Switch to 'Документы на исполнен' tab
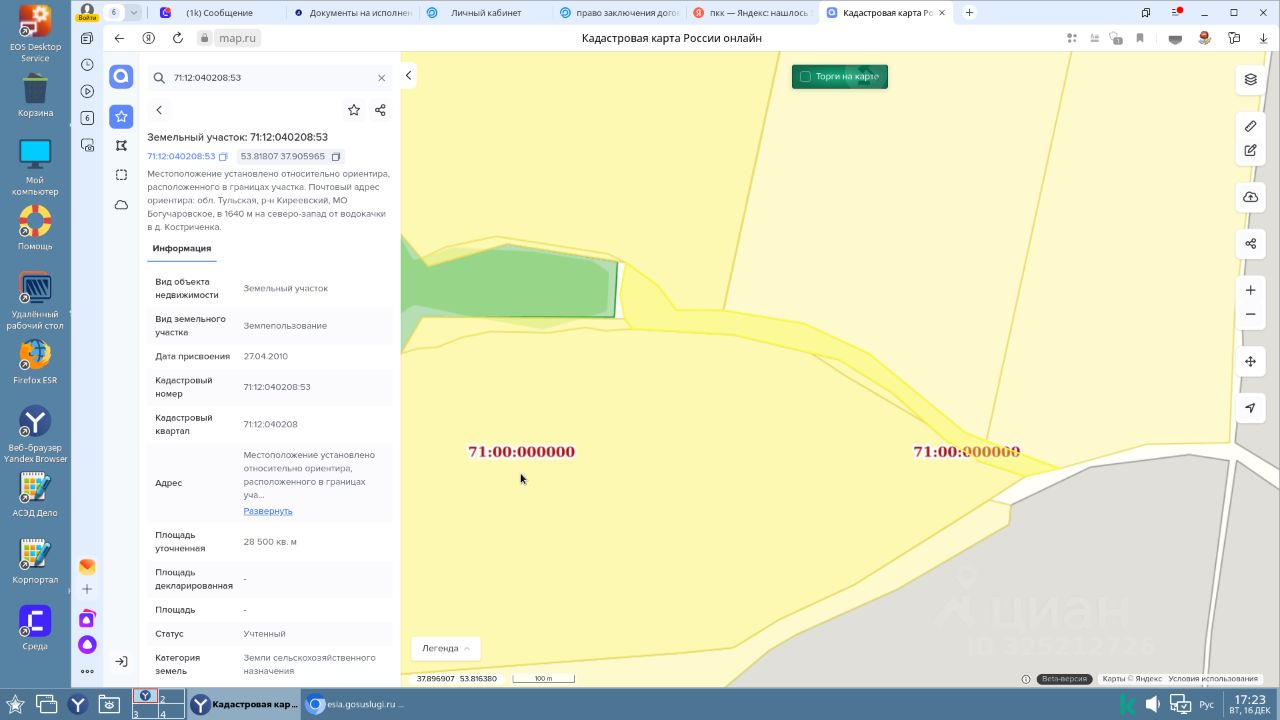Image resolution: width=1280 pixels, height=720 pixels. [355, 13]
